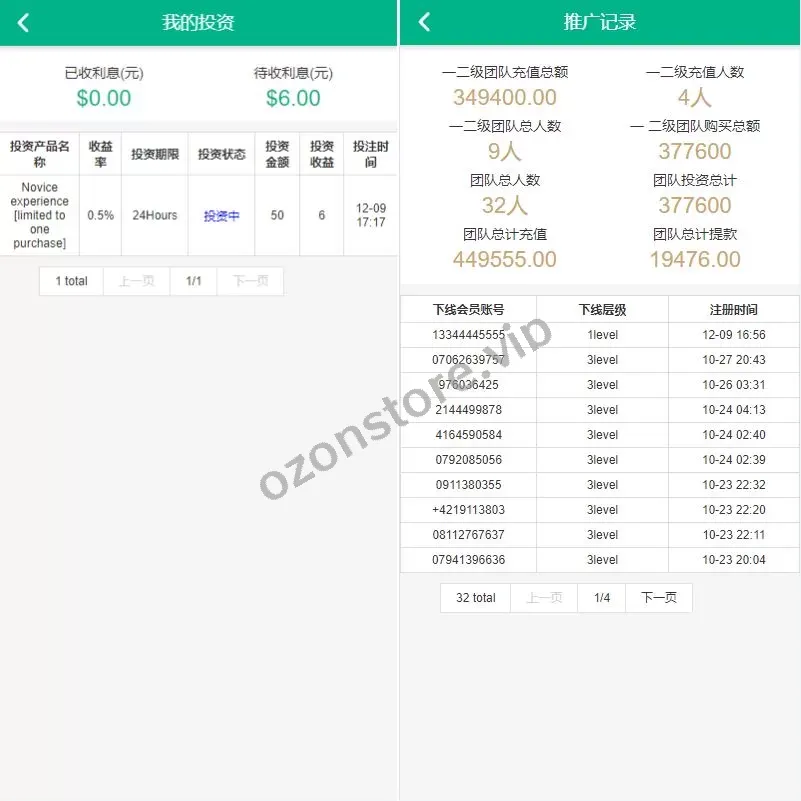Open member account 13344445555 row
This screenshot has width=801, height=801.
pos(468,335)
